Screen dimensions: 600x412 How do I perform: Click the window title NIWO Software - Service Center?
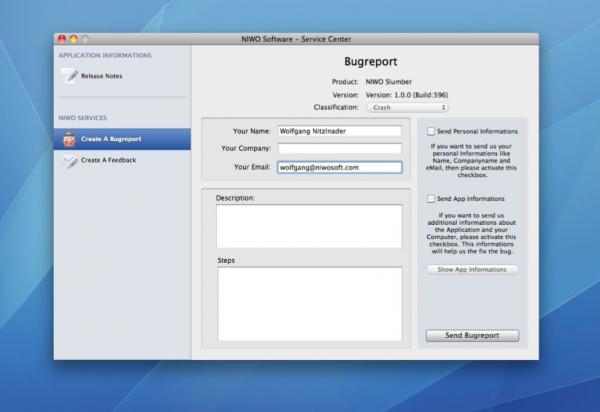pos(296,39)
